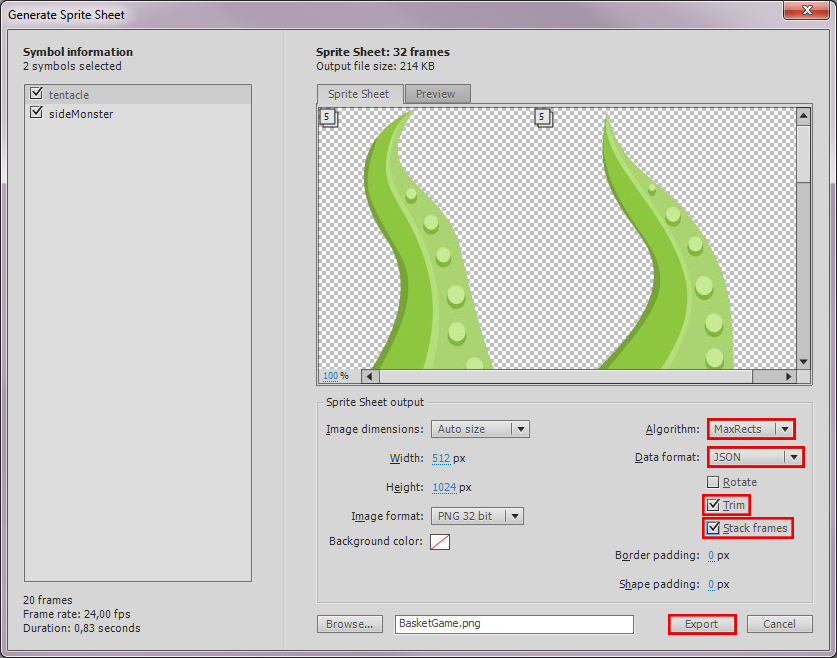837x658 pixels.
Task: Click the scroll right arrow under preview
Action: [x=788, y=376]
